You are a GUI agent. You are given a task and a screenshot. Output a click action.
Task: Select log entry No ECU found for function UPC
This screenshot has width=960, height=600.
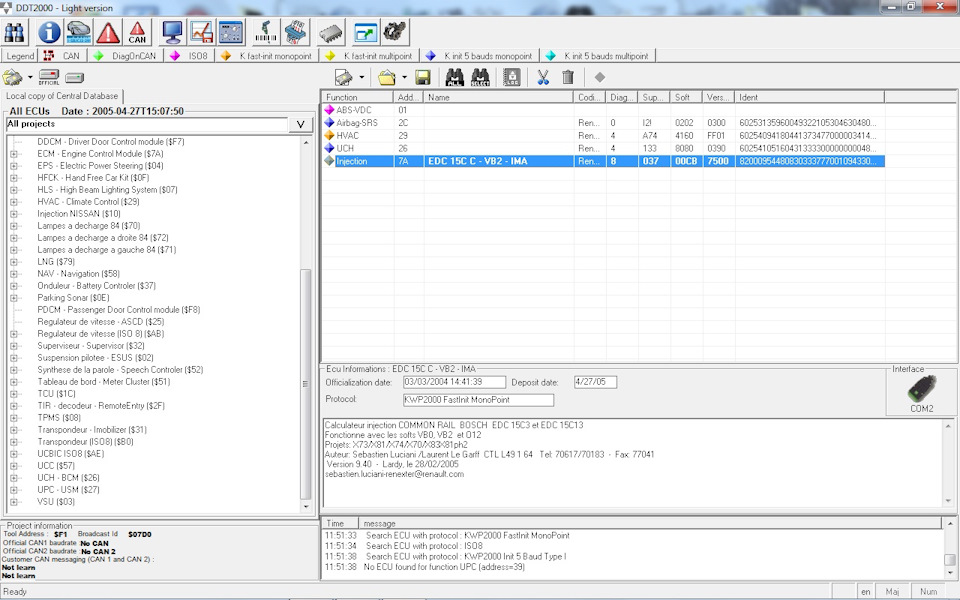pos(444,568)
